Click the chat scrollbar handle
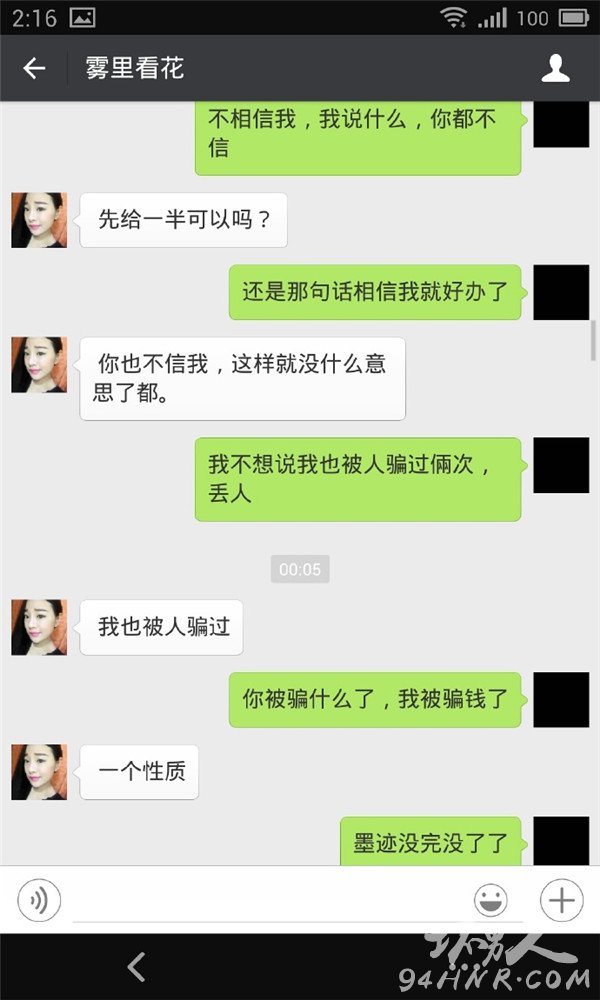Screen dimensions: 600x1000 tap(594, 341)
